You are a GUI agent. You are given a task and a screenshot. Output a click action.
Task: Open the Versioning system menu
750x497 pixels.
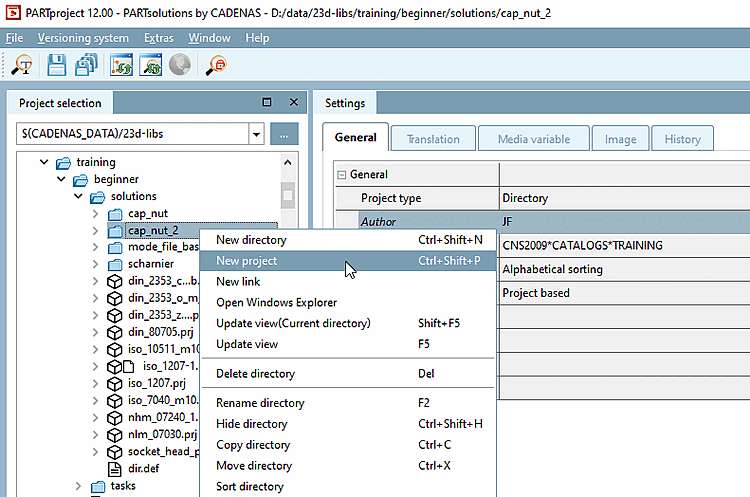click(83, 38)
